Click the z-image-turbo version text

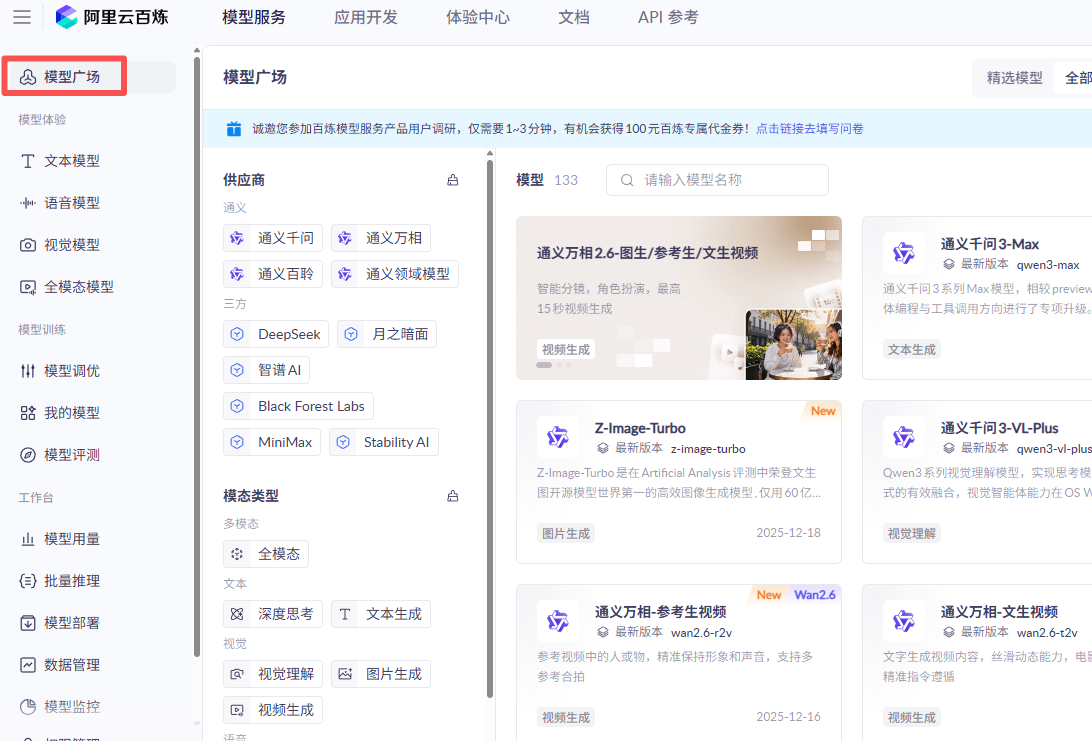(x=708, y=449)
